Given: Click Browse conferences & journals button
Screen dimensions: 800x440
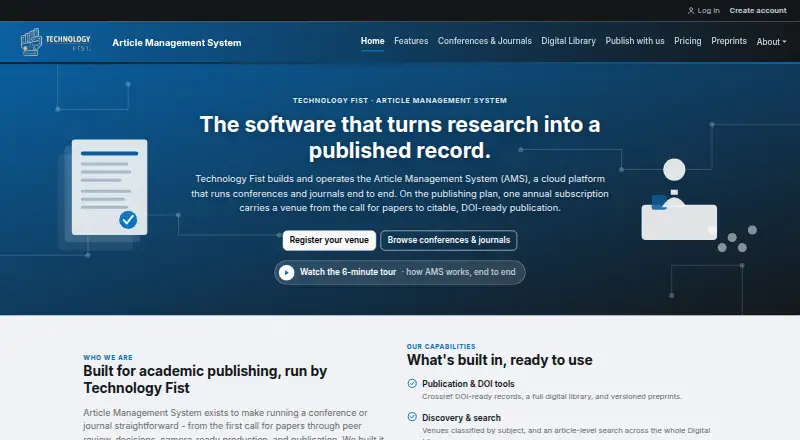Looking at the screenshot, I should point(448,240).
